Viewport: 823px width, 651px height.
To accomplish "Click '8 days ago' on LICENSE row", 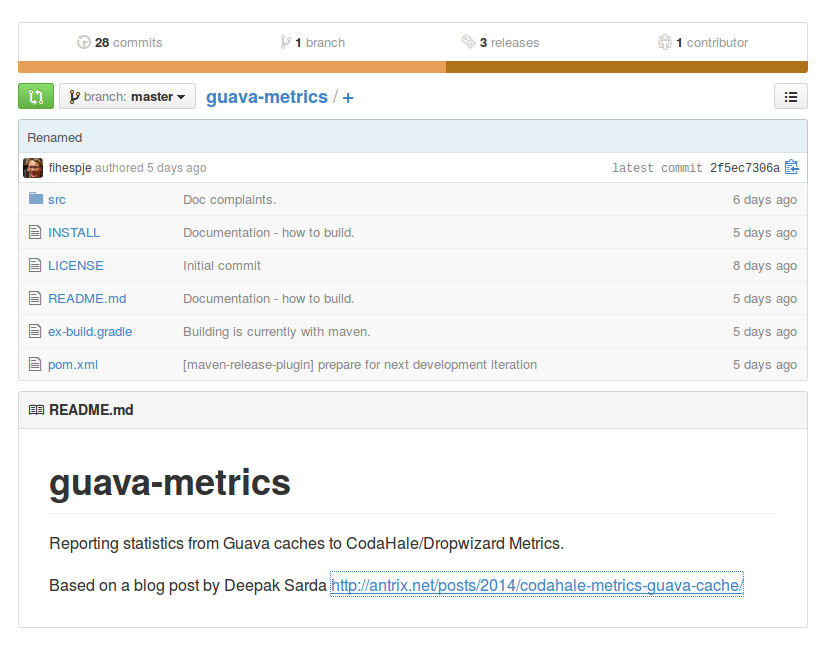I will (765, 266).
